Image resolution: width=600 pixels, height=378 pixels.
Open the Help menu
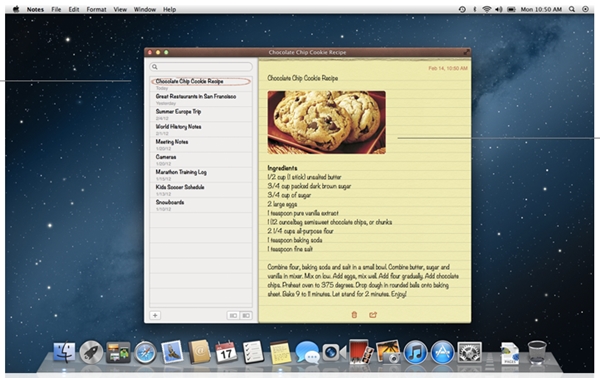click(x=170, y=9)
